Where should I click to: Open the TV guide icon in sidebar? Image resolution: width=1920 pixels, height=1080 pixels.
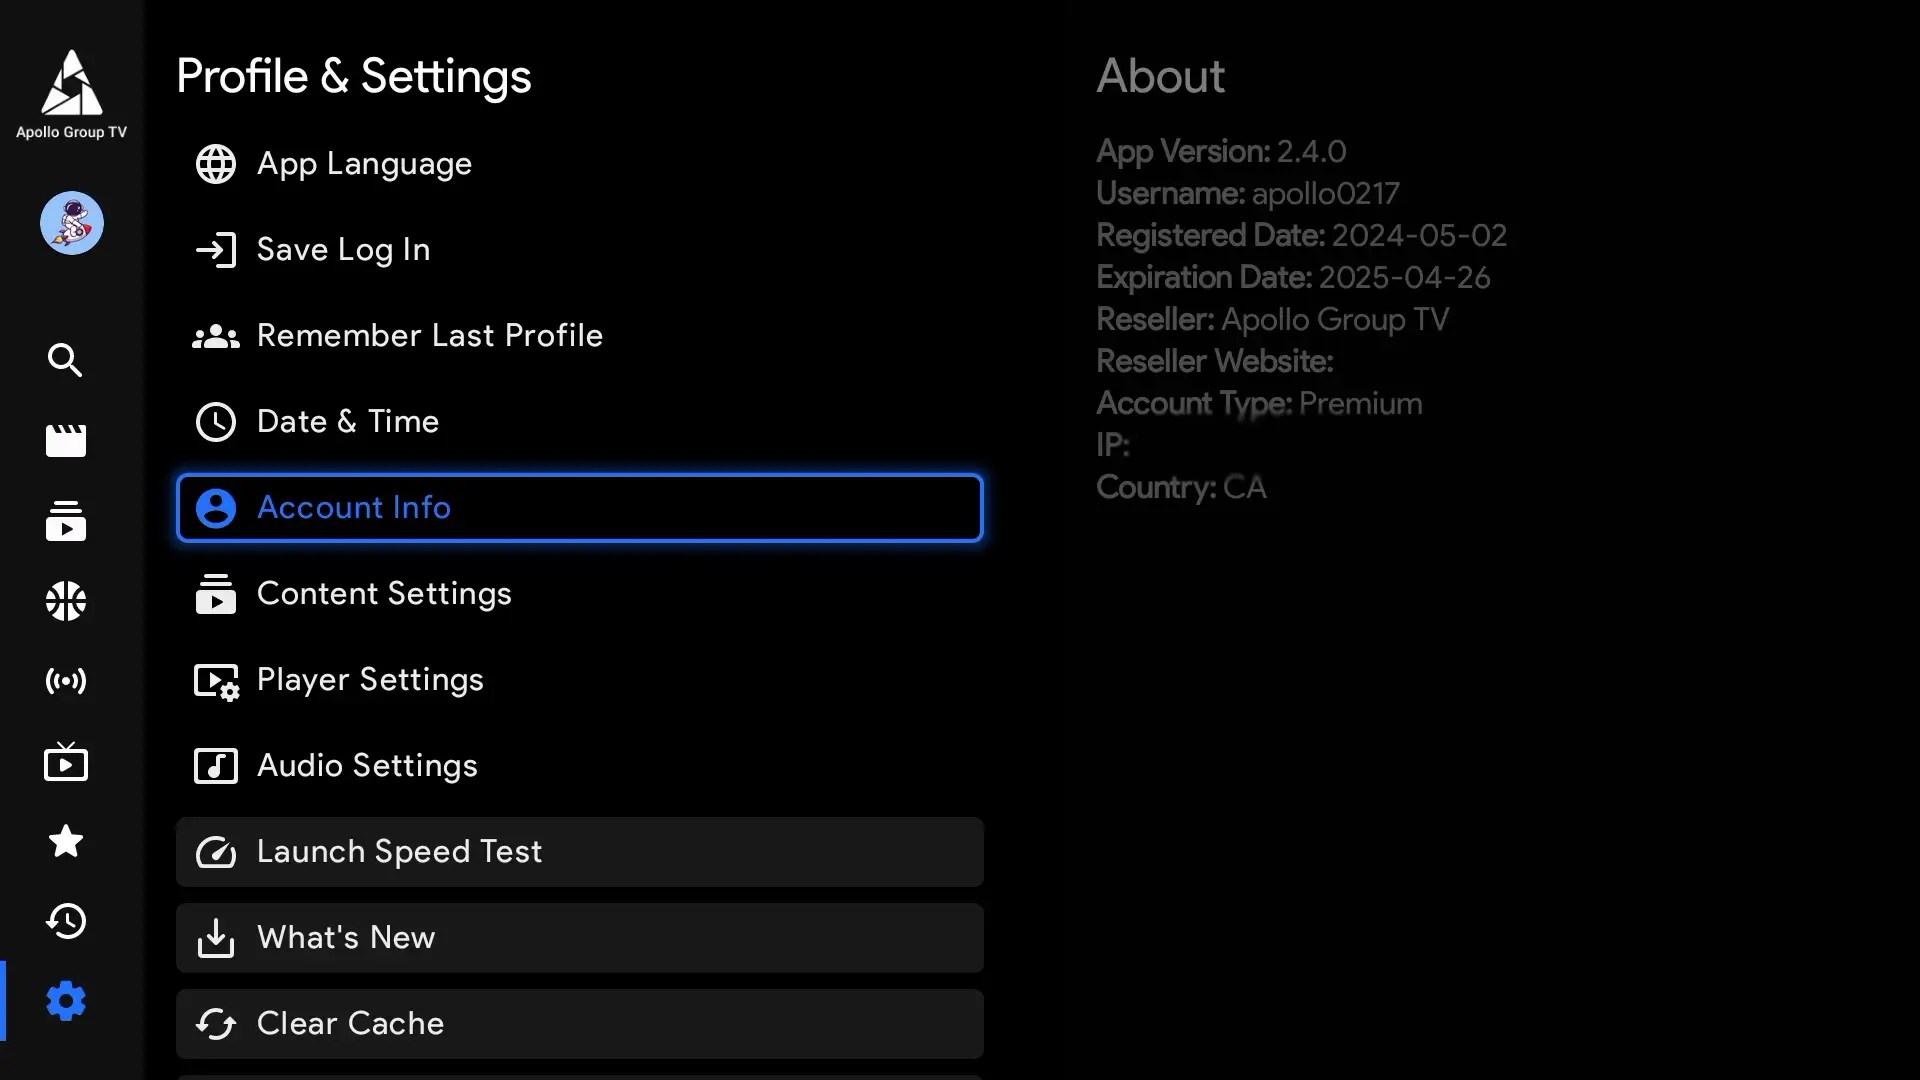pyautogui.click(x=66, y=762)
